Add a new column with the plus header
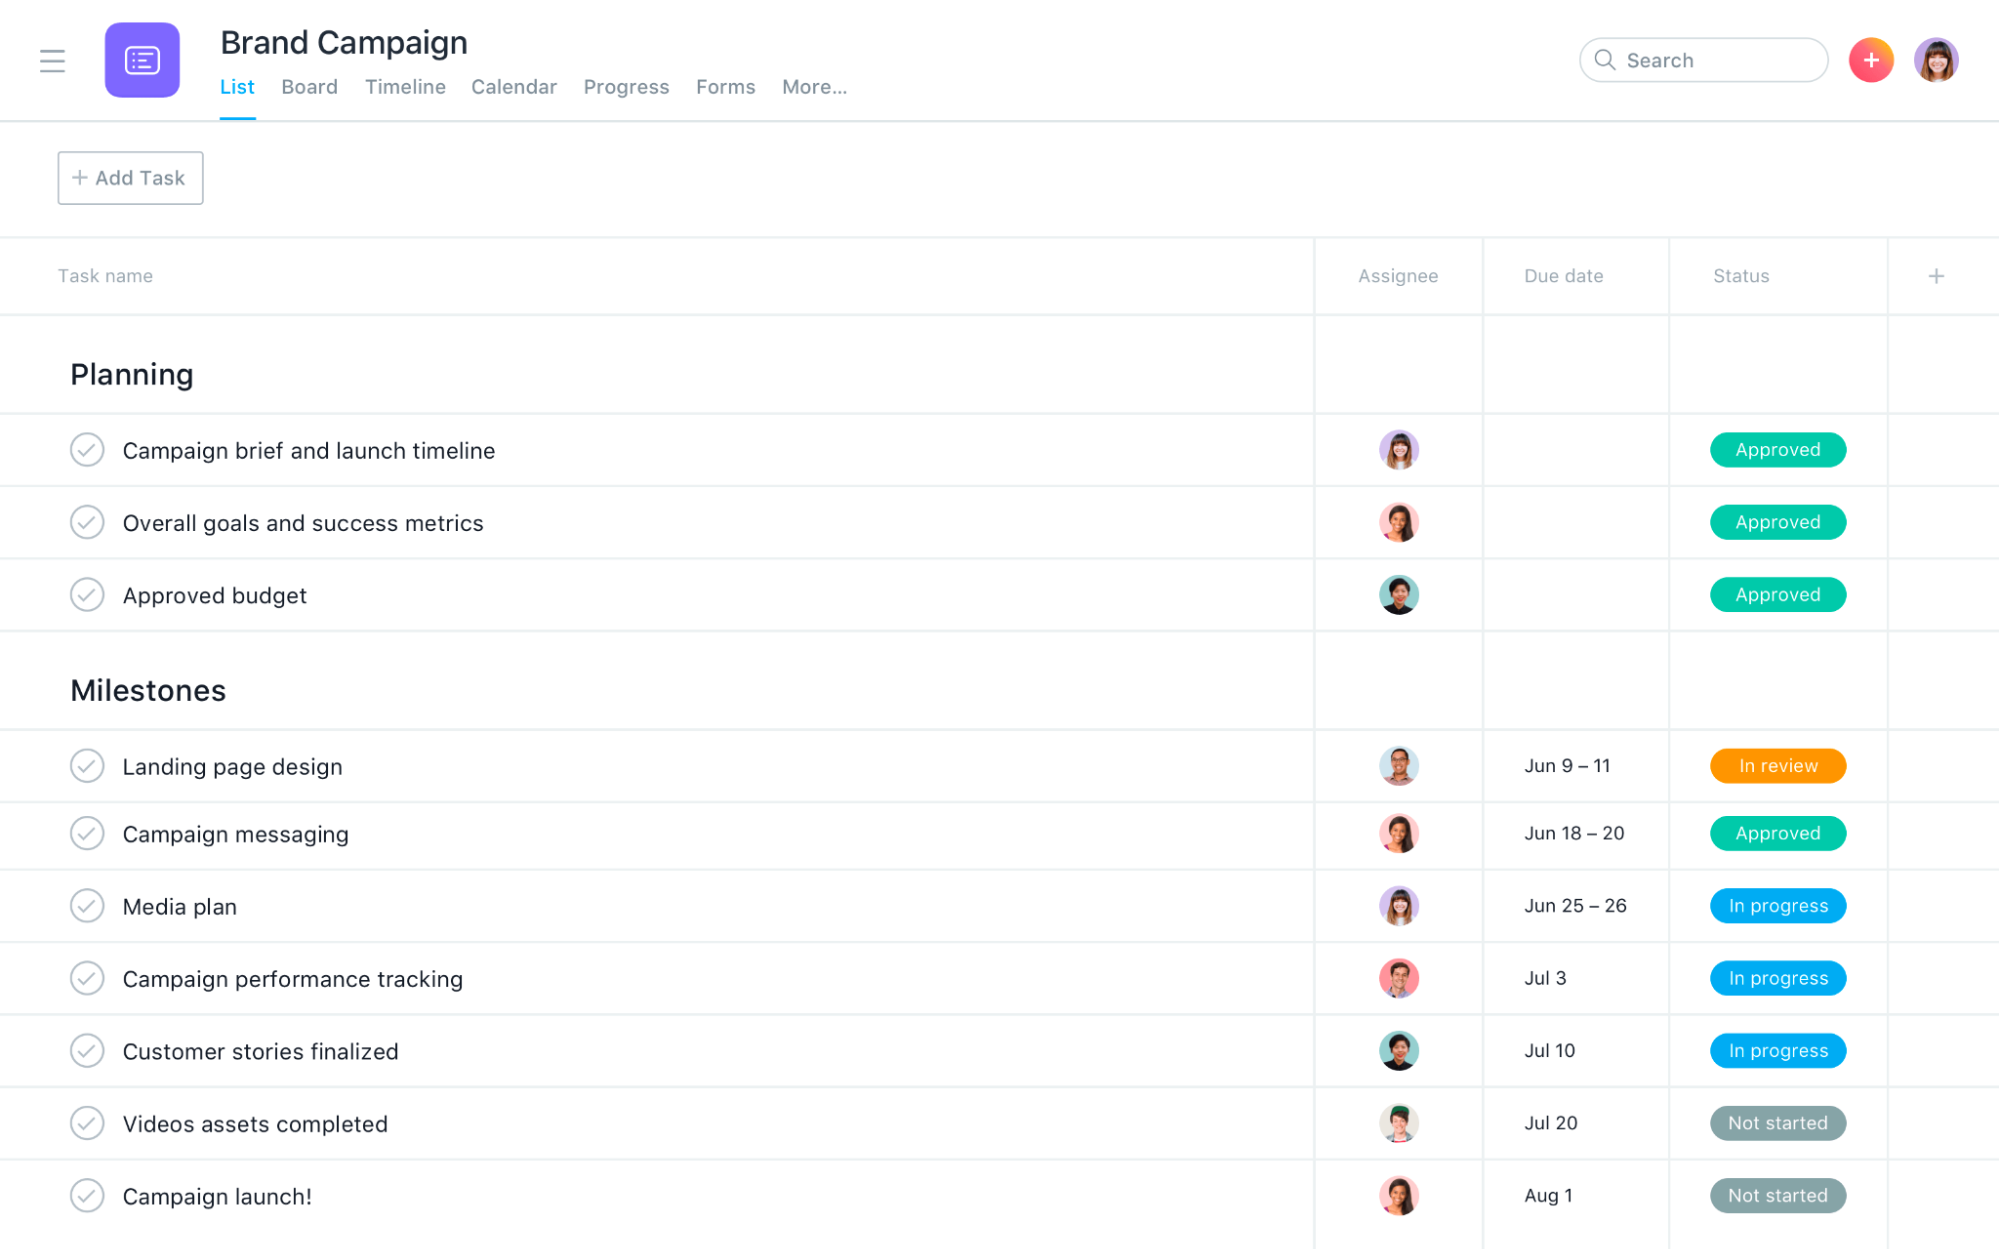The height and width of the screenshot is (1250, 1999). pos(1936,275)
